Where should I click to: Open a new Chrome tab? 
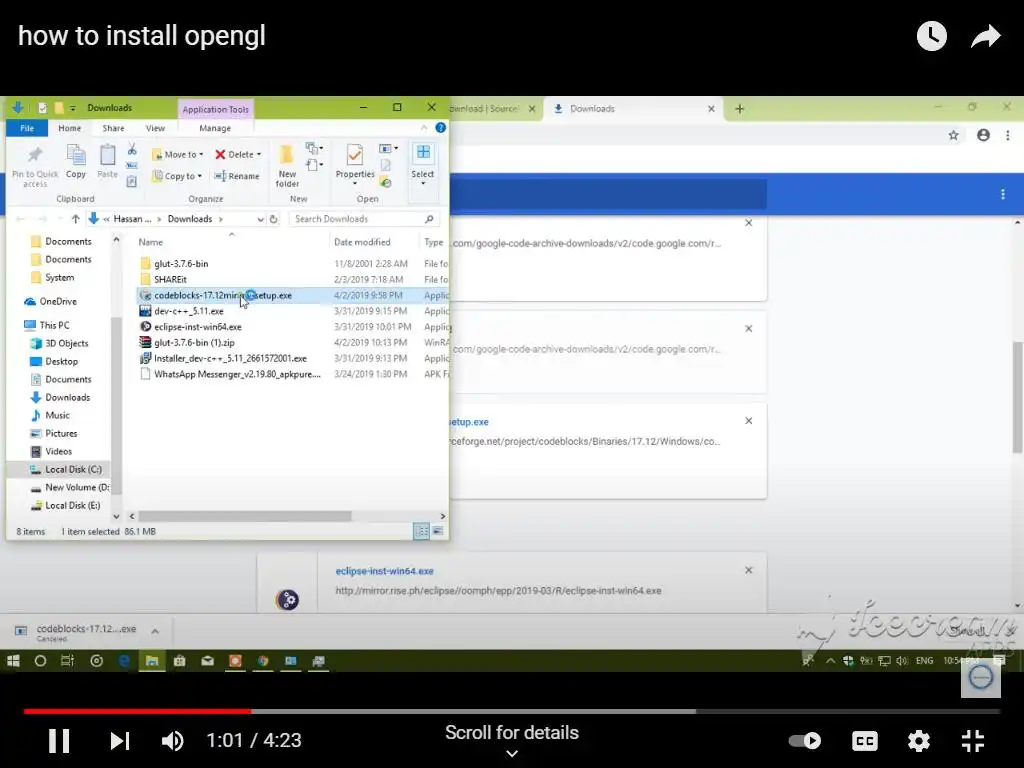[x=739, y=109]
